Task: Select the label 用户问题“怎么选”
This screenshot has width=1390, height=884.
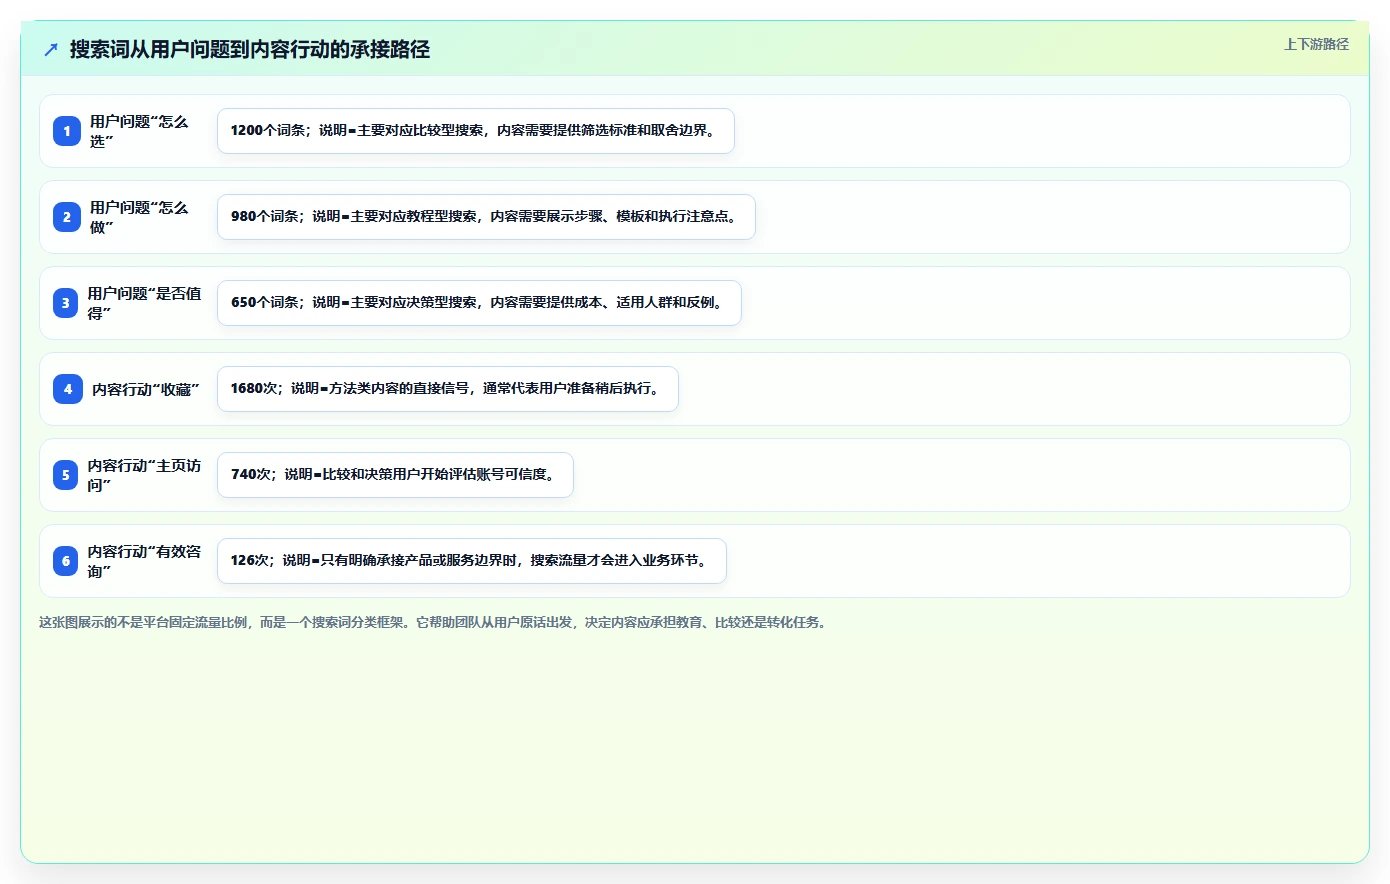Action: 139,131
